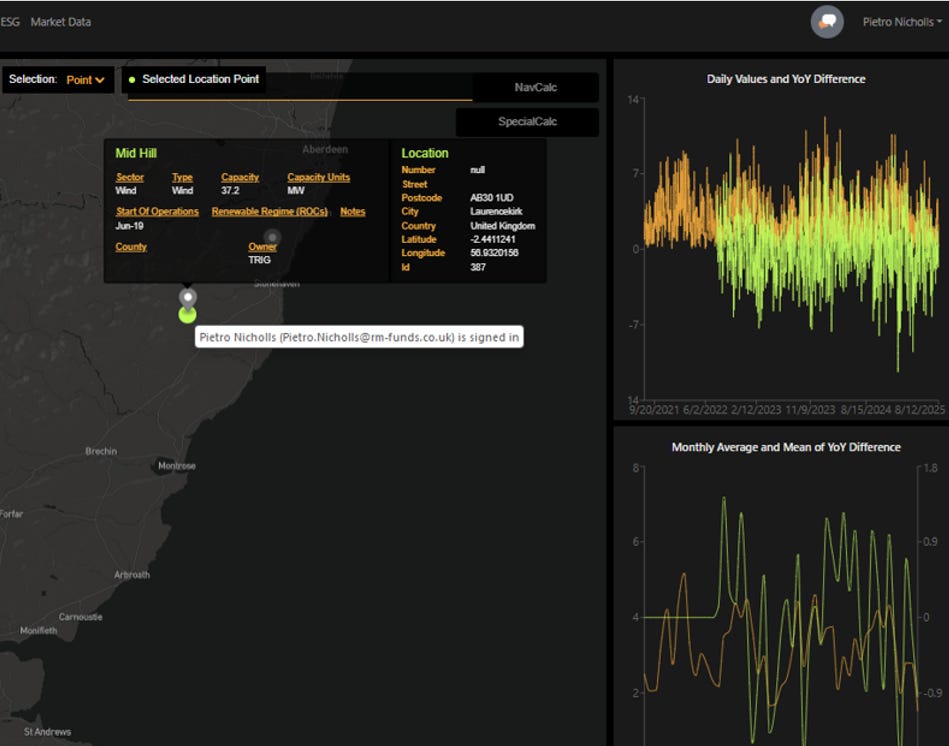Click the Capacity Units link
The image size is (949, 746).
(318, 177)
